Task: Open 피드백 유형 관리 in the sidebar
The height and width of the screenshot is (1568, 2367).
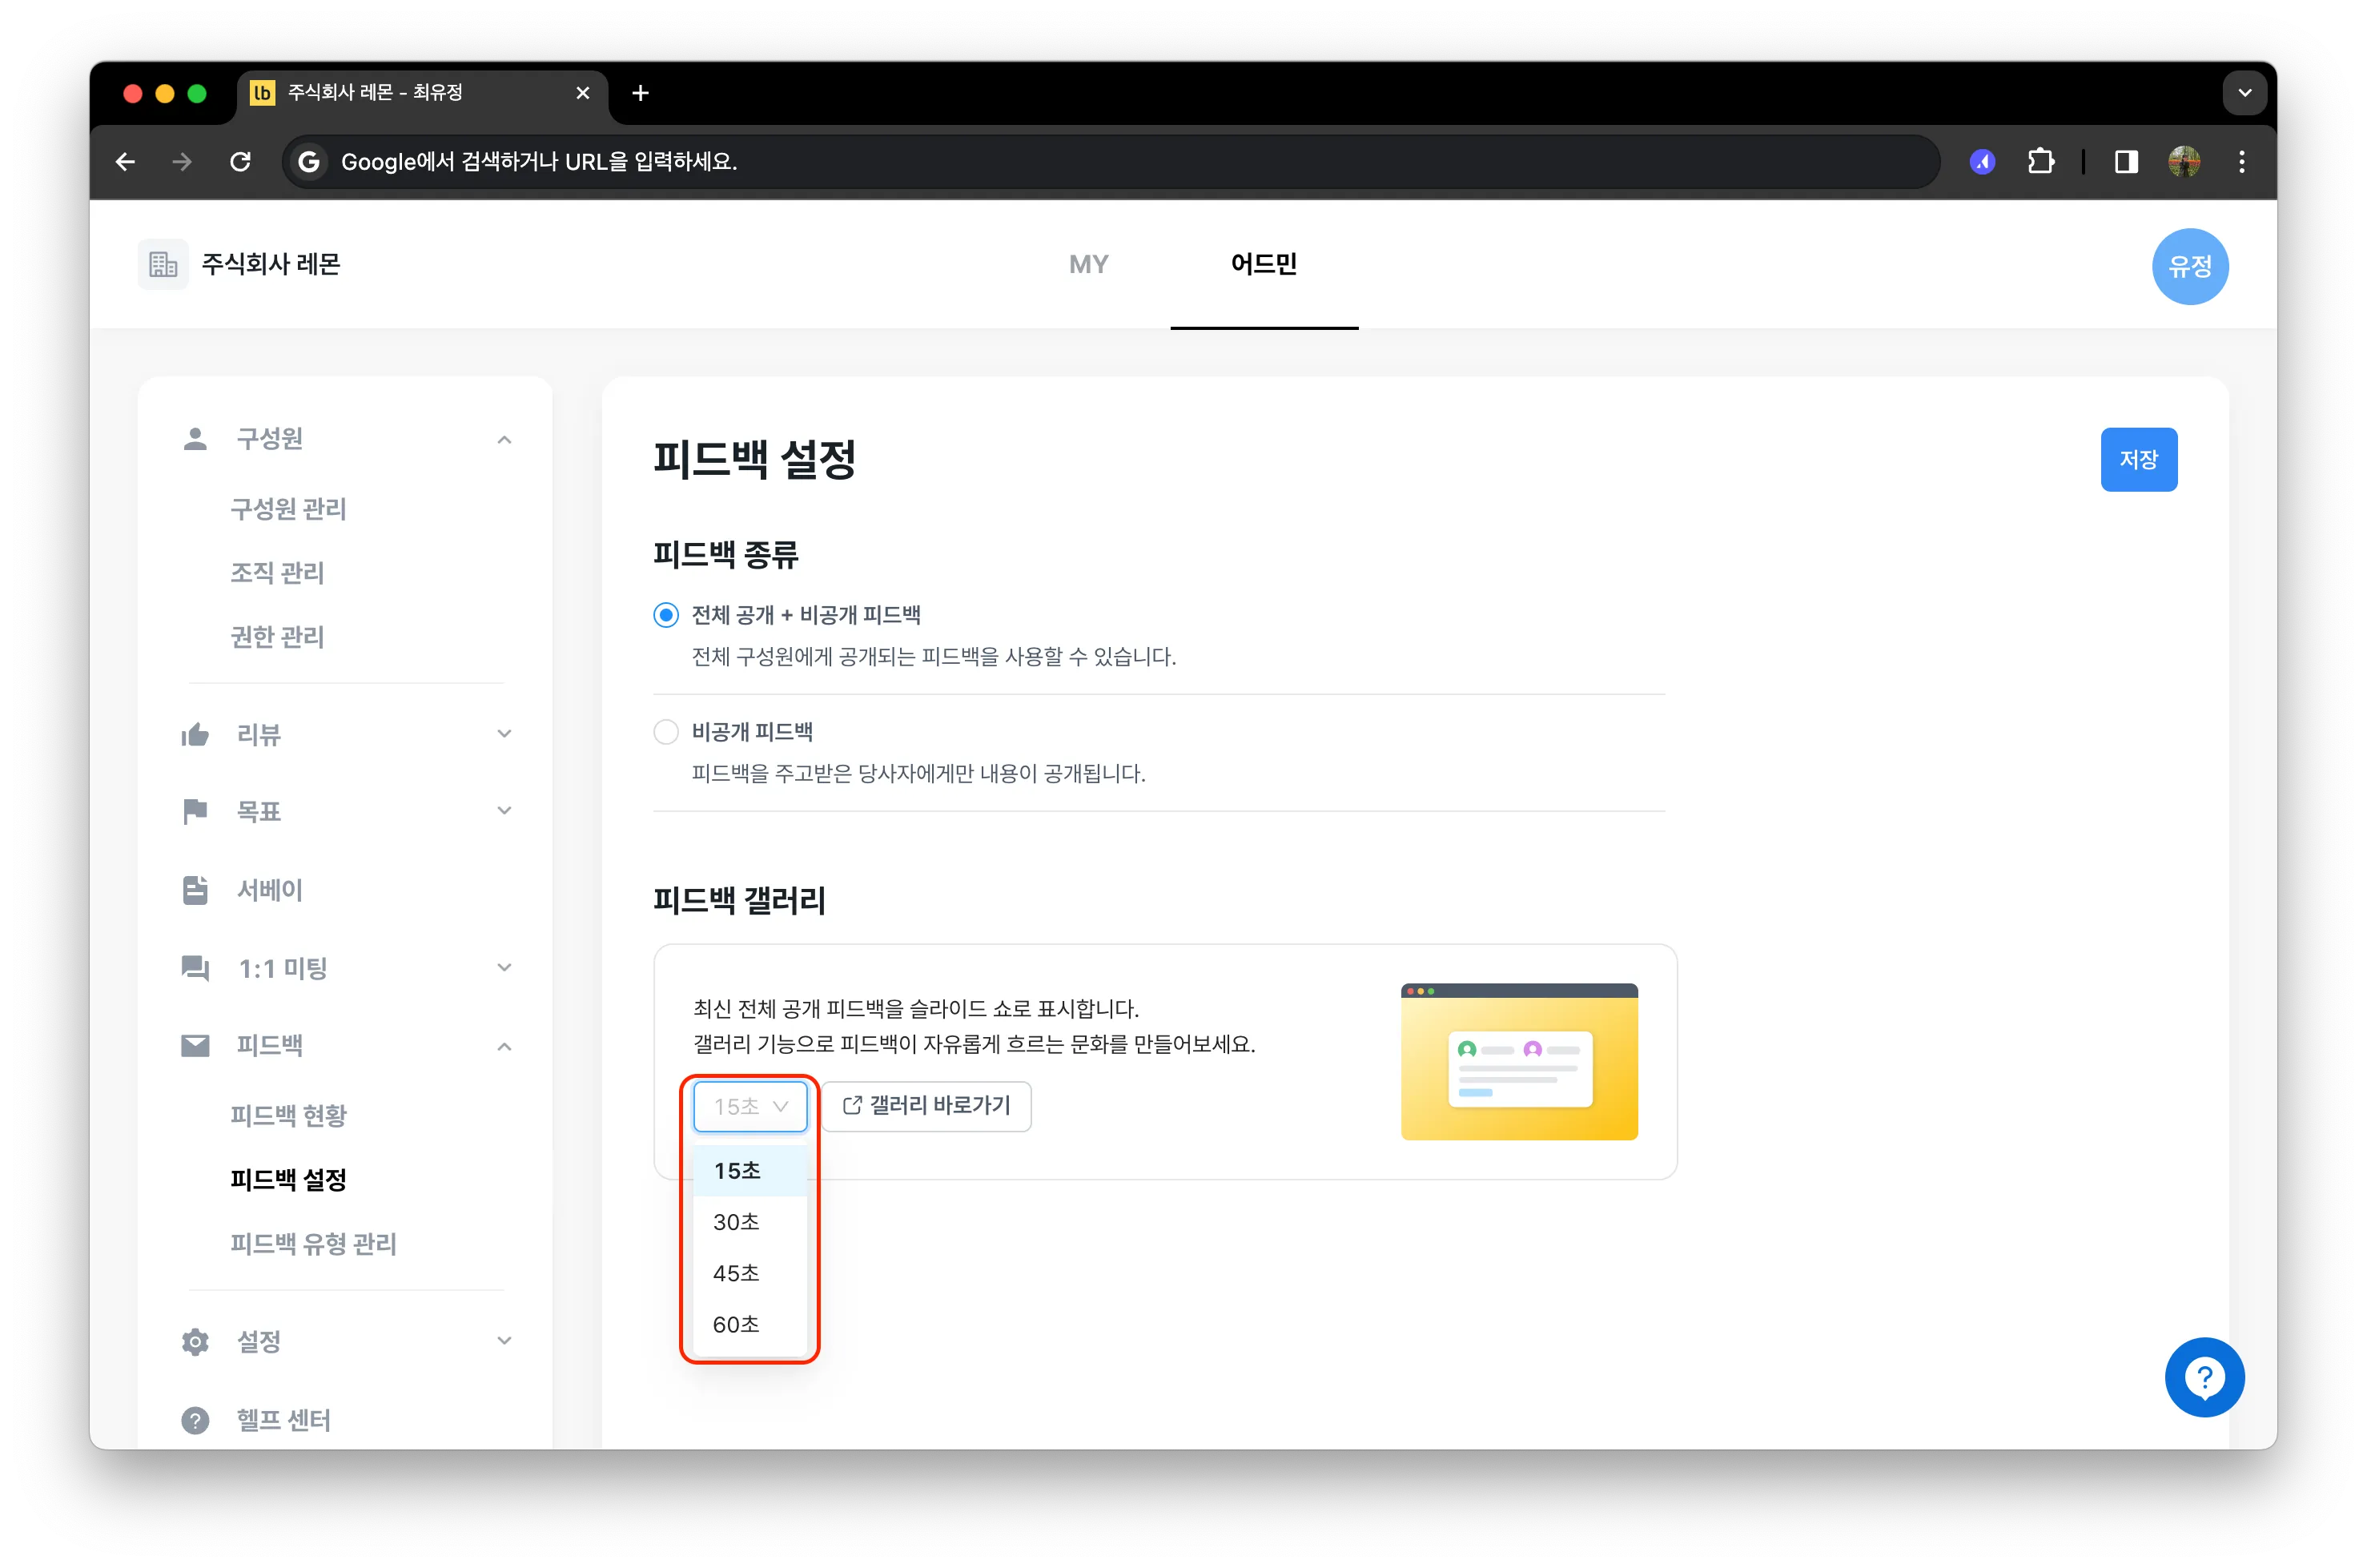Action: [314, 1243]
